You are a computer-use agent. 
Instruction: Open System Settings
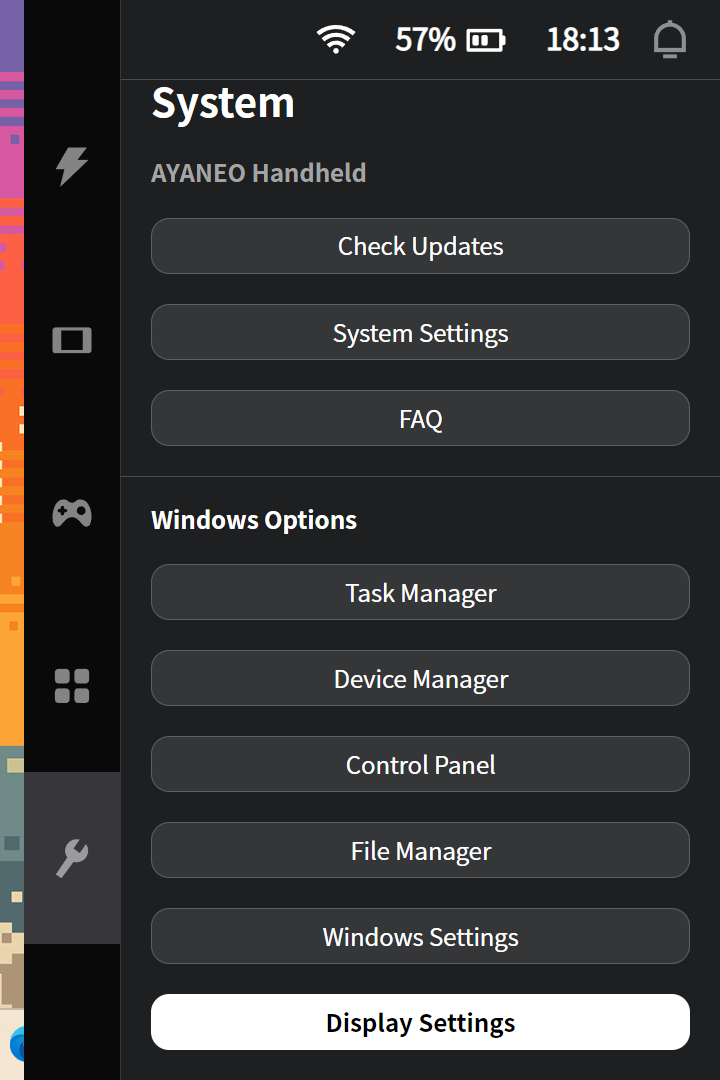(420, 333)
